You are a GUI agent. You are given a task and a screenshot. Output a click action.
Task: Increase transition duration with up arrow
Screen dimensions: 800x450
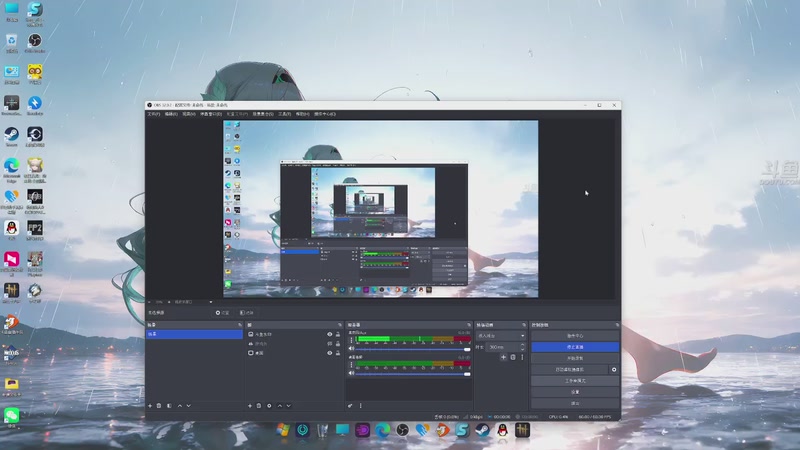tap(522, 345)
